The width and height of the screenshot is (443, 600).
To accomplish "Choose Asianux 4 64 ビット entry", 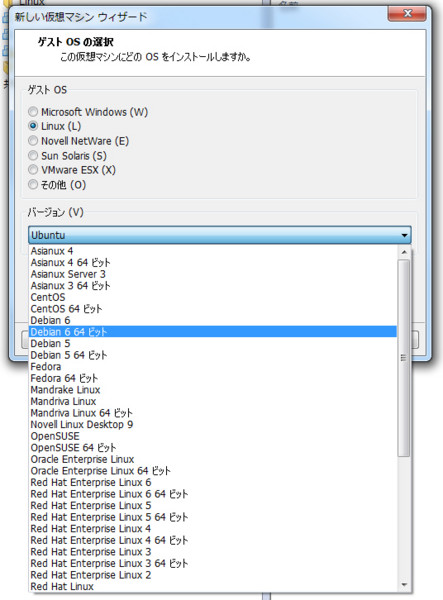I will pyautogui.click(x=213, y=262).
